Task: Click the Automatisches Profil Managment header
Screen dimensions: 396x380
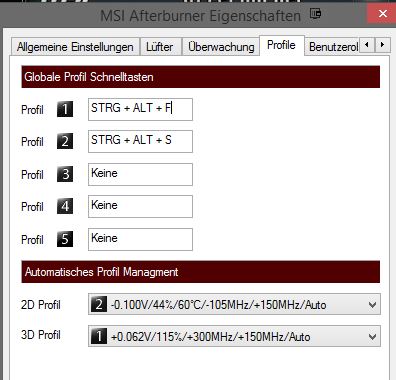Action: pyautogui.click(x=201, y=272)
